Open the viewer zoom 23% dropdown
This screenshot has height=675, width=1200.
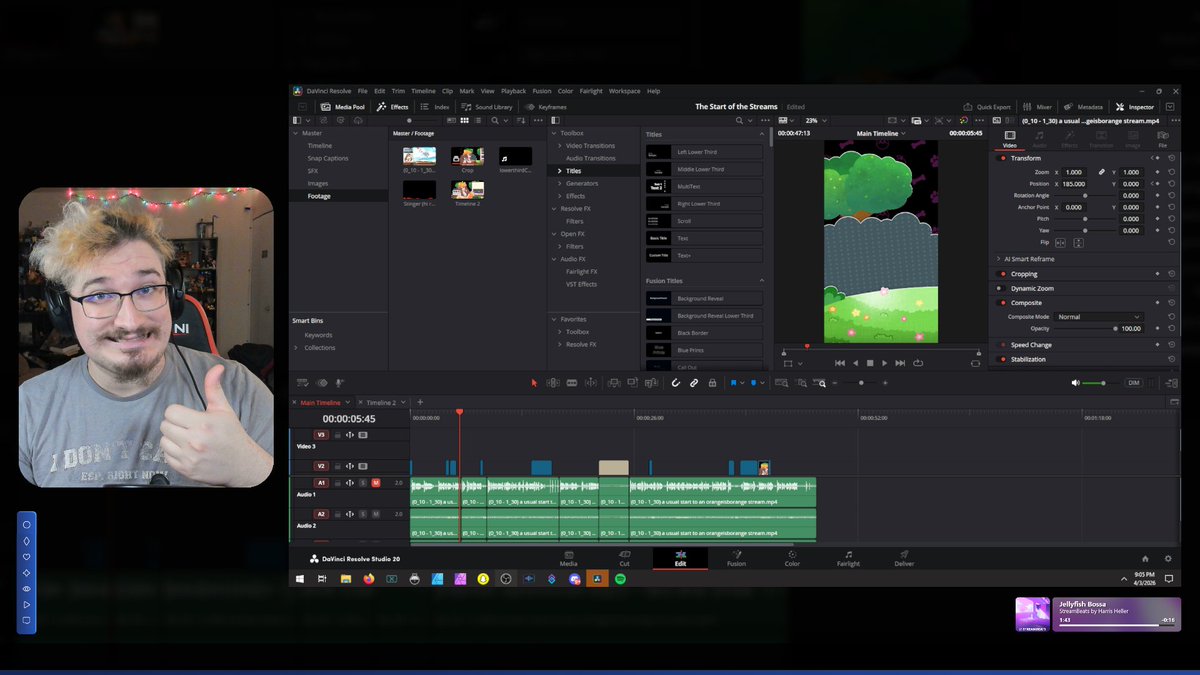(815, 120)
